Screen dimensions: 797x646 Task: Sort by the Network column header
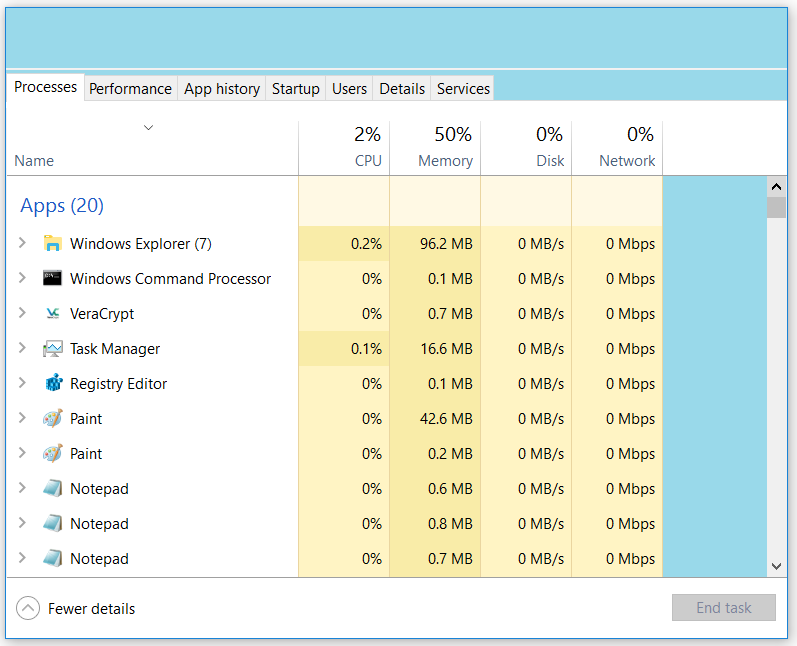click(617, 148)
